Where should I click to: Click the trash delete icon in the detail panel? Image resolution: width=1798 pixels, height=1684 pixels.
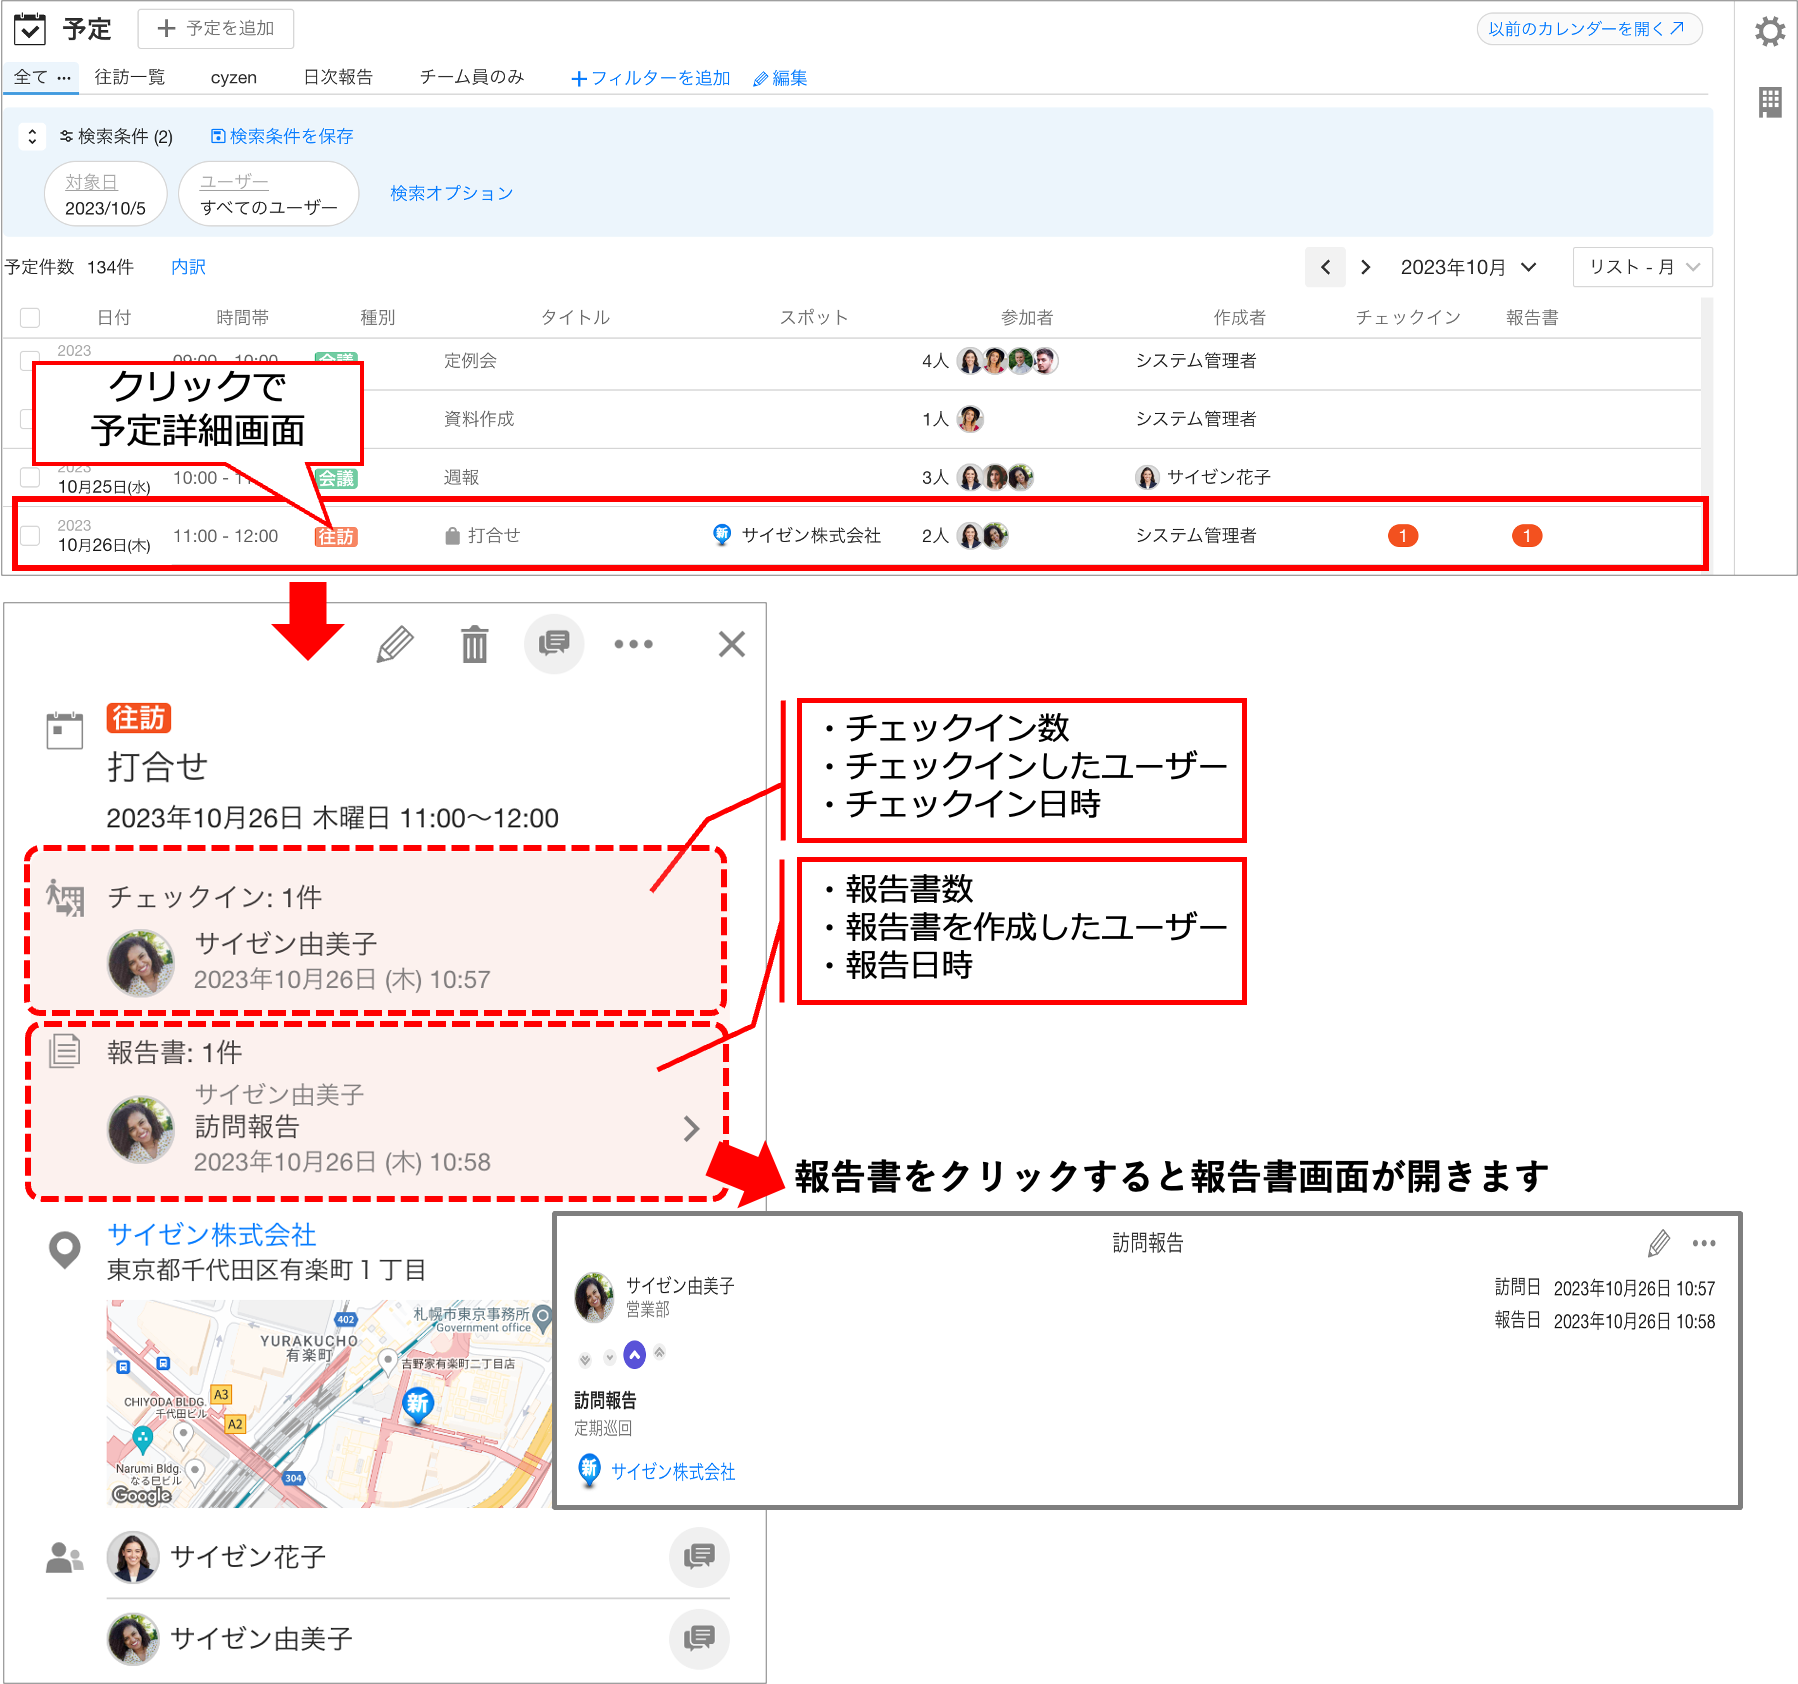(x=475, y=644)
